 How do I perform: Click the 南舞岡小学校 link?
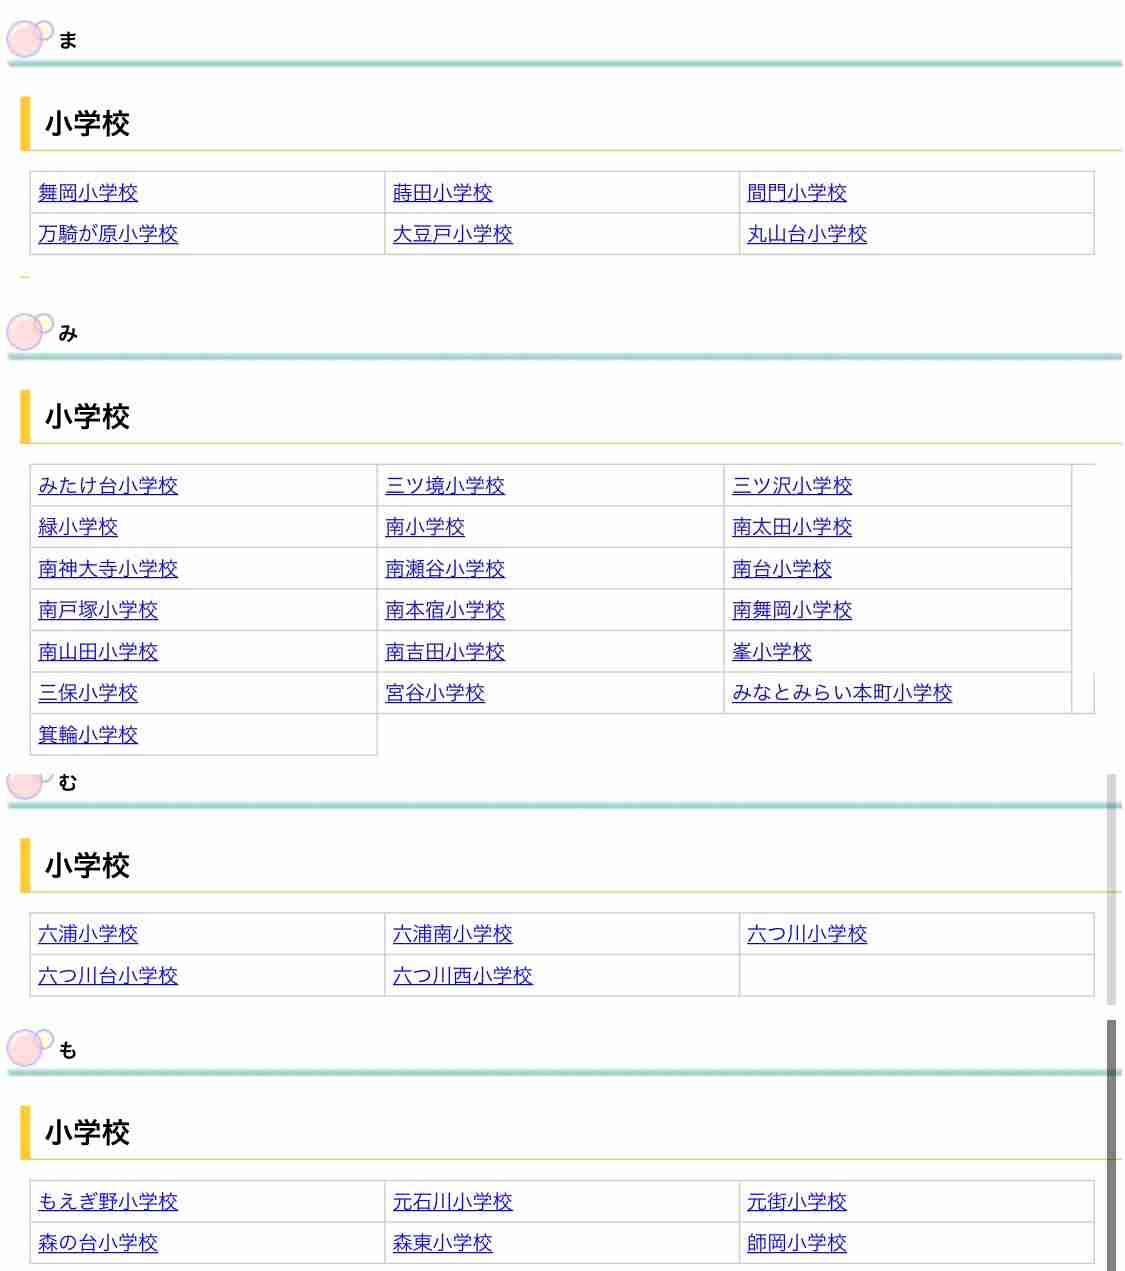pos(792,610)
